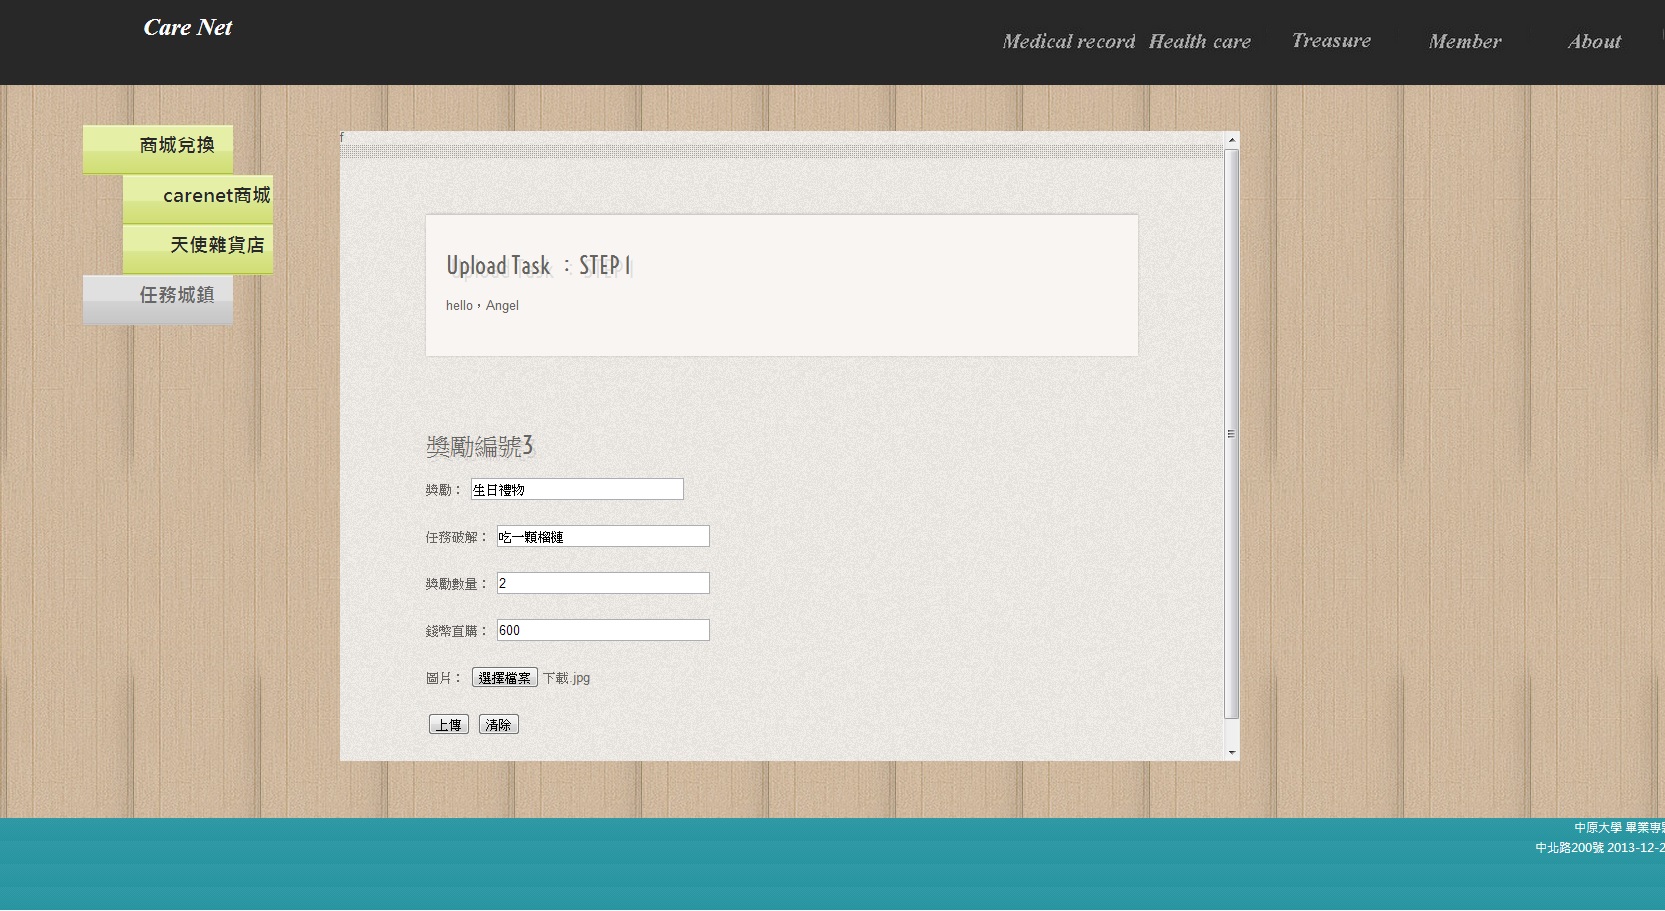
Task: Click the form panel's vertical scrollbar thumb
Action: pos(1232,433)
